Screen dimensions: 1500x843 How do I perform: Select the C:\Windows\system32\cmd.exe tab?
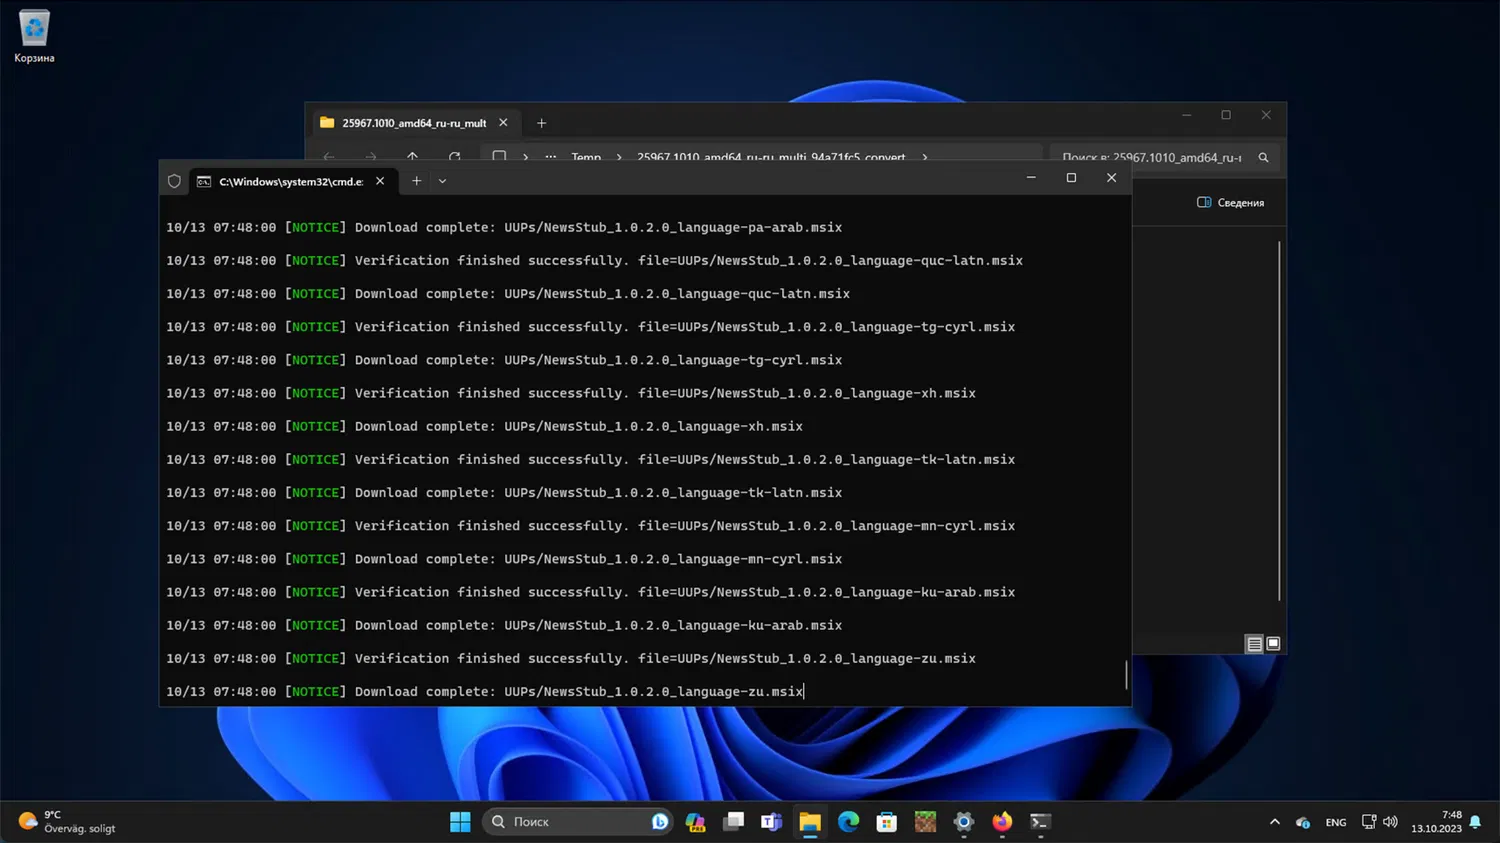(x=290, y=181)
